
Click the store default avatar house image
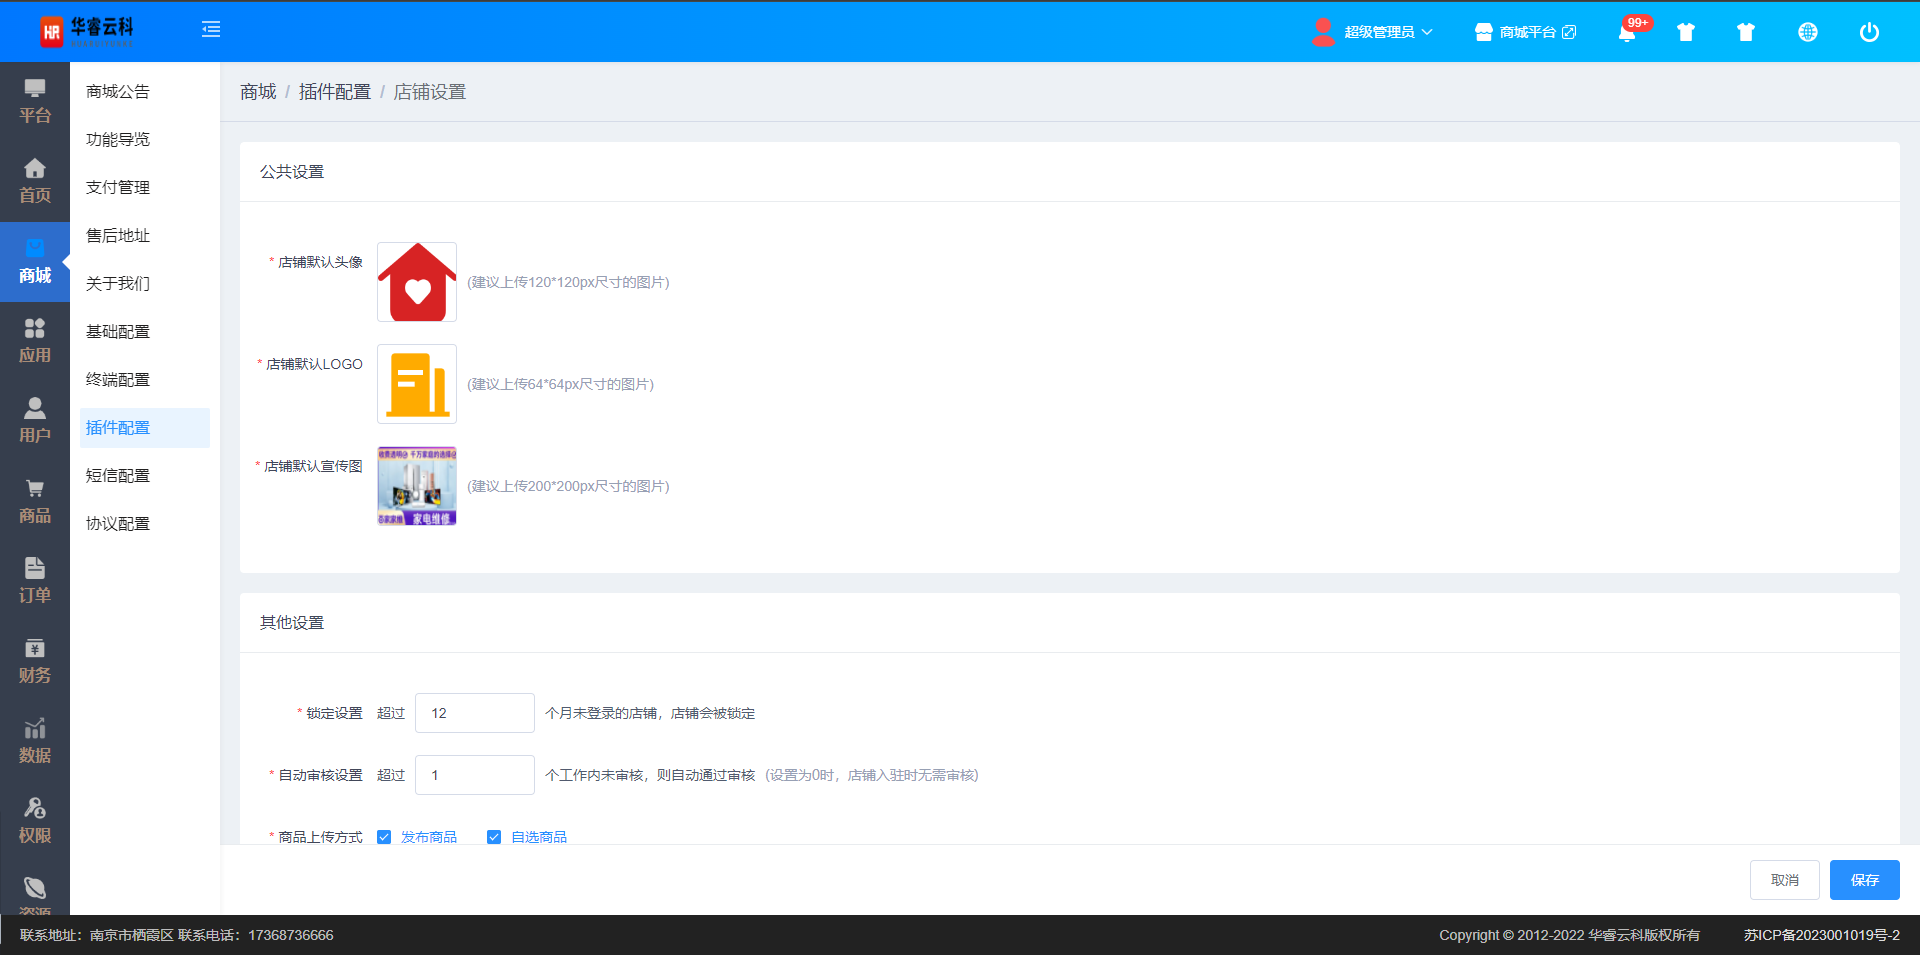click(x=417, y=282)
